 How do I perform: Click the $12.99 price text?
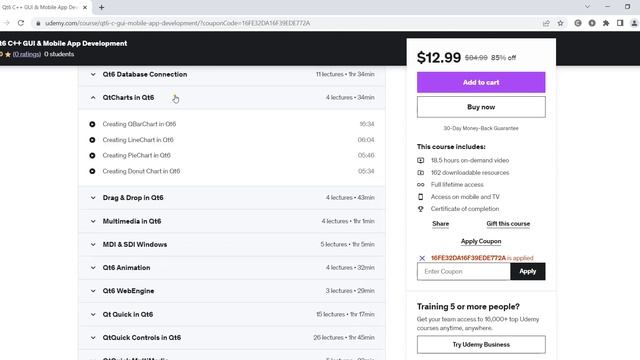coord(439,58)
